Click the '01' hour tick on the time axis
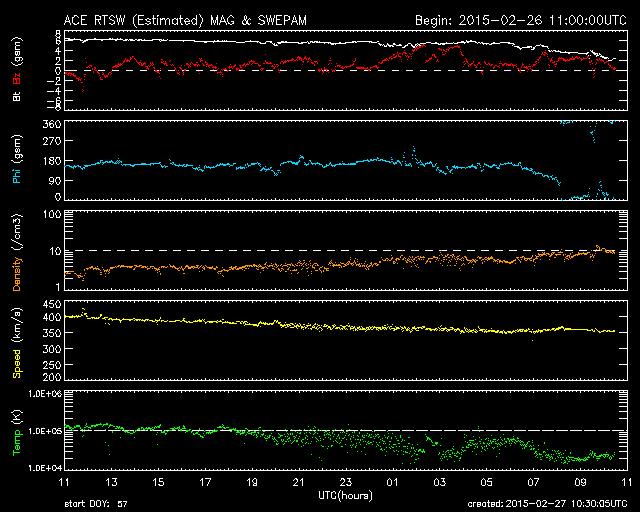 [393, 482]
